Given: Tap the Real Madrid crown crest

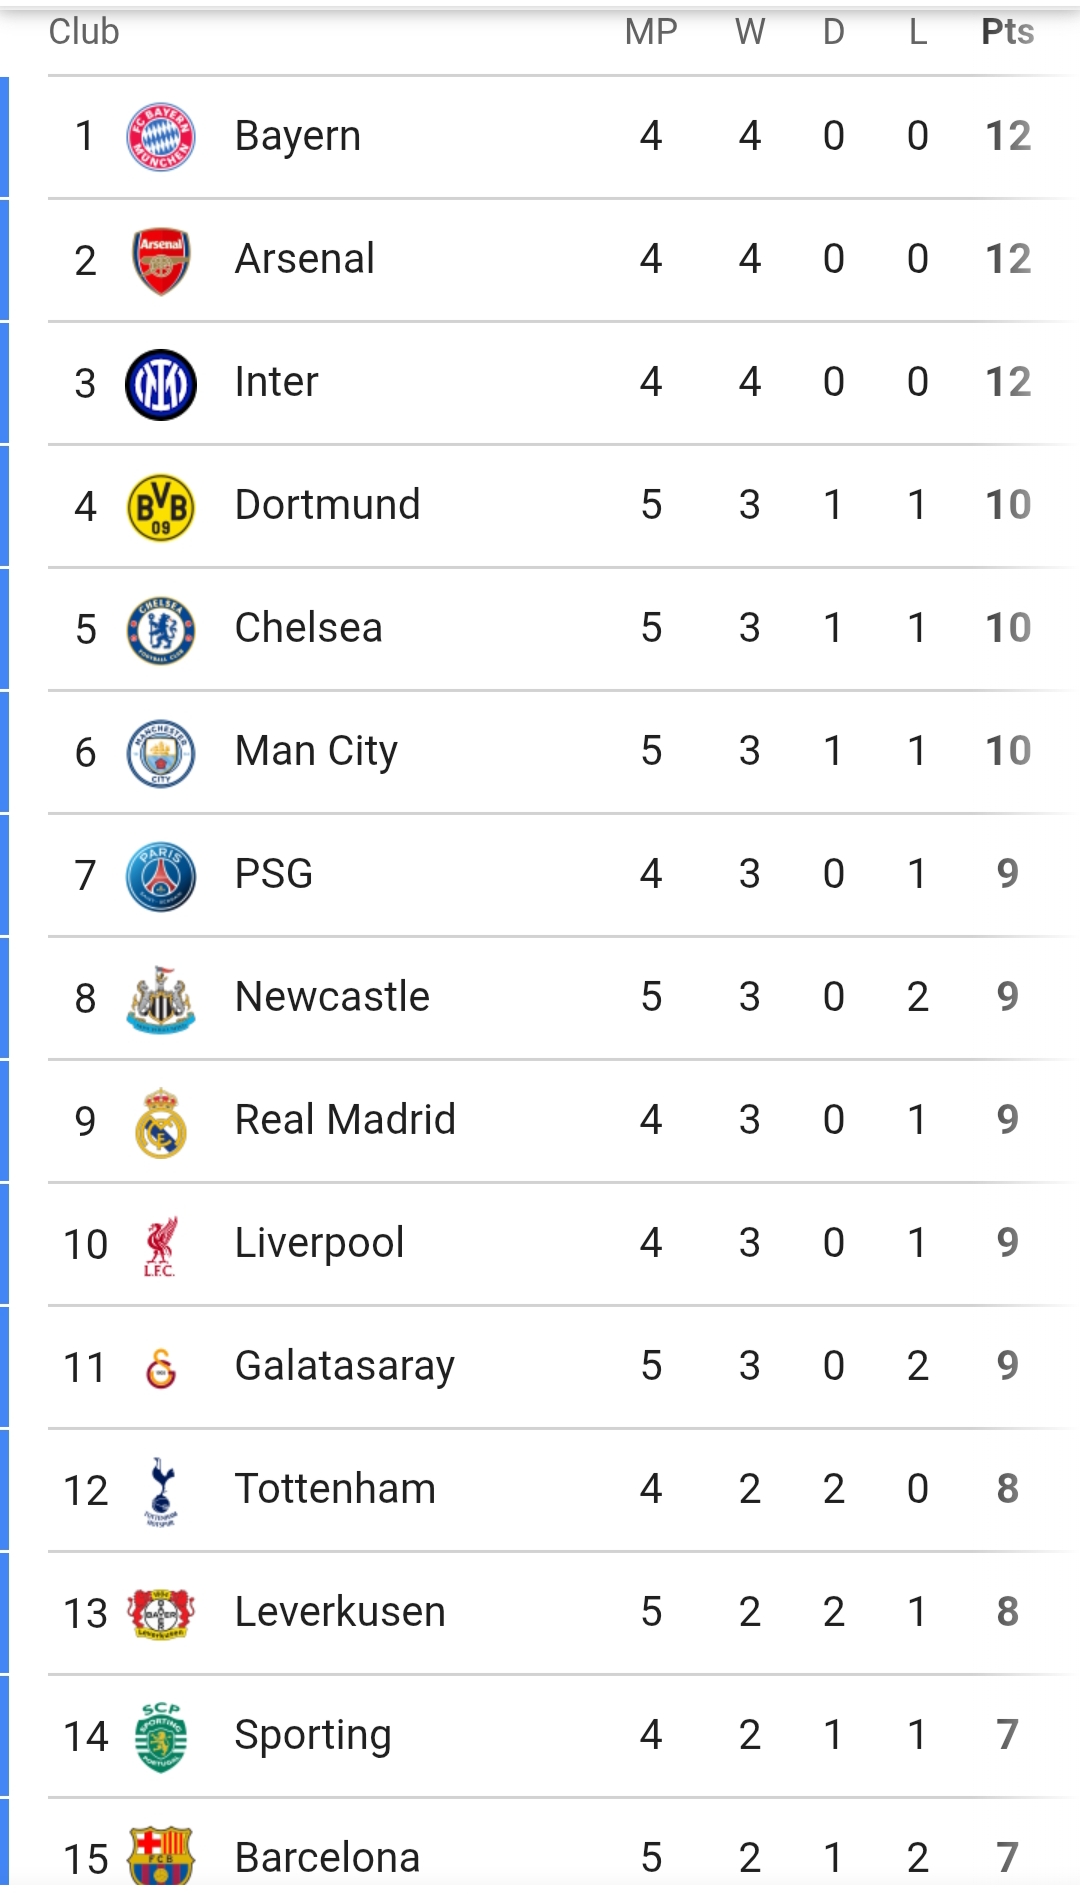Looking at the screenshot, I should (160, 1122).
